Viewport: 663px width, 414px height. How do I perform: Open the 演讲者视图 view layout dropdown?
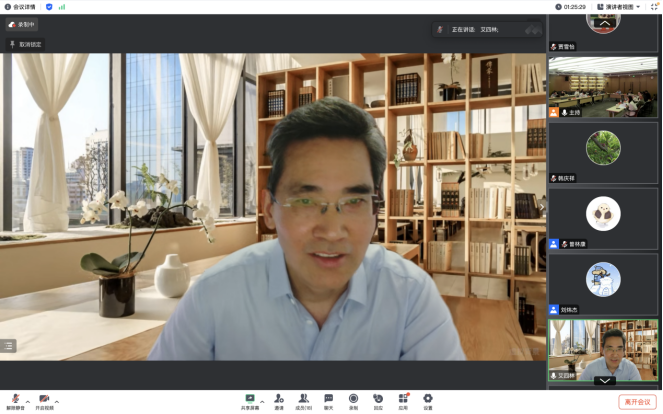point(619,7)
